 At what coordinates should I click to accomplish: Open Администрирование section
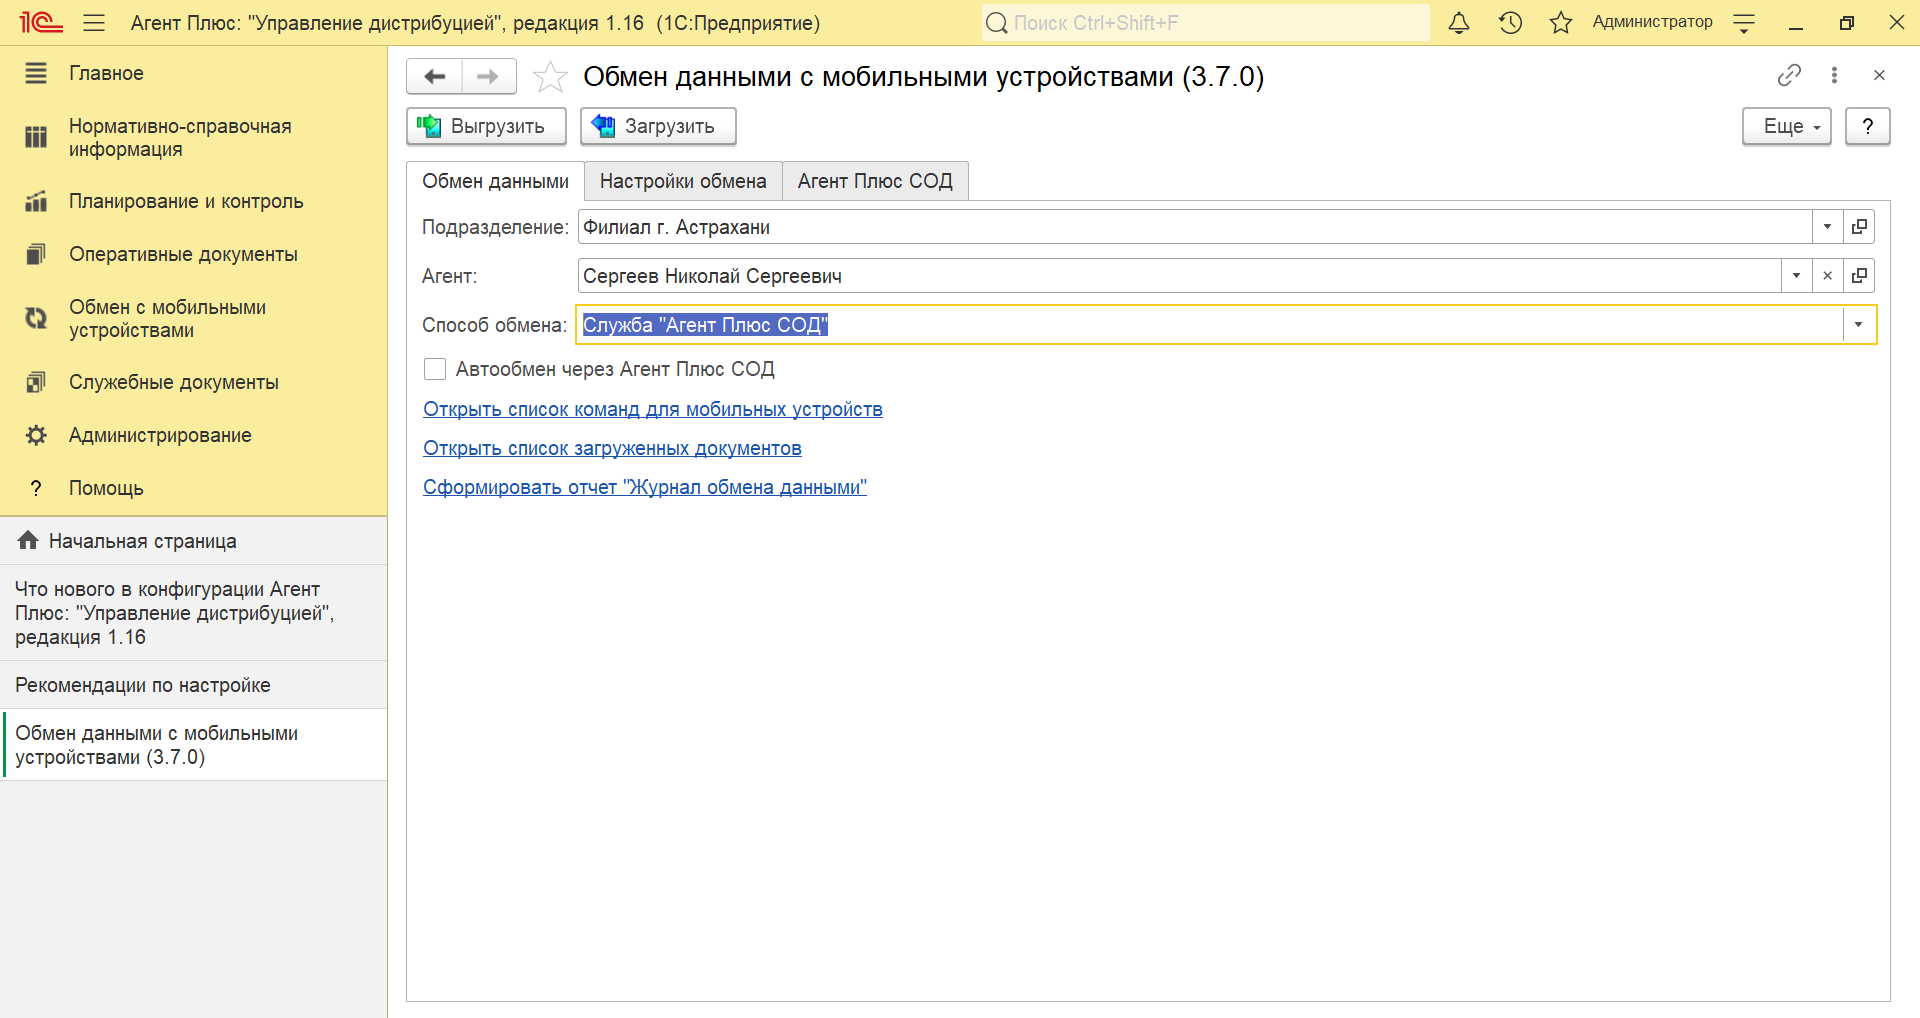193,435
